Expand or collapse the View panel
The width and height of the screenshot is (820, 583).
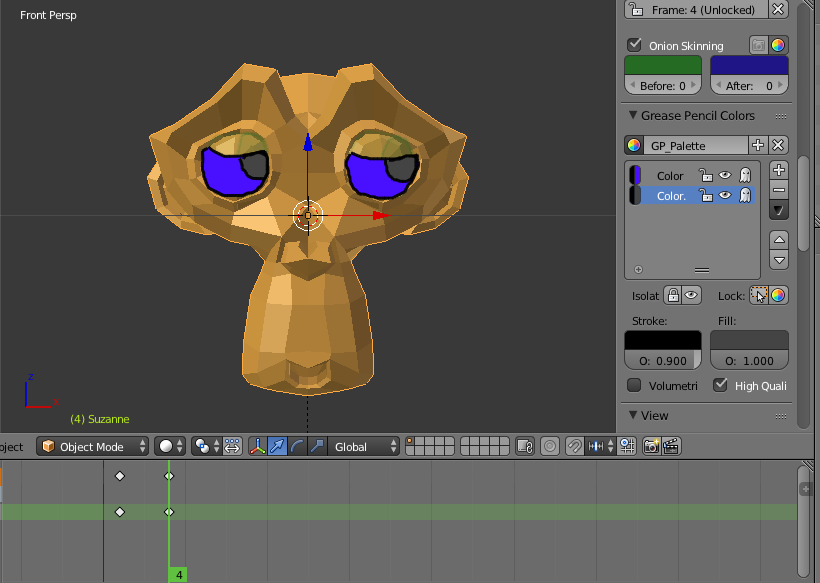[x=633, y=415]
